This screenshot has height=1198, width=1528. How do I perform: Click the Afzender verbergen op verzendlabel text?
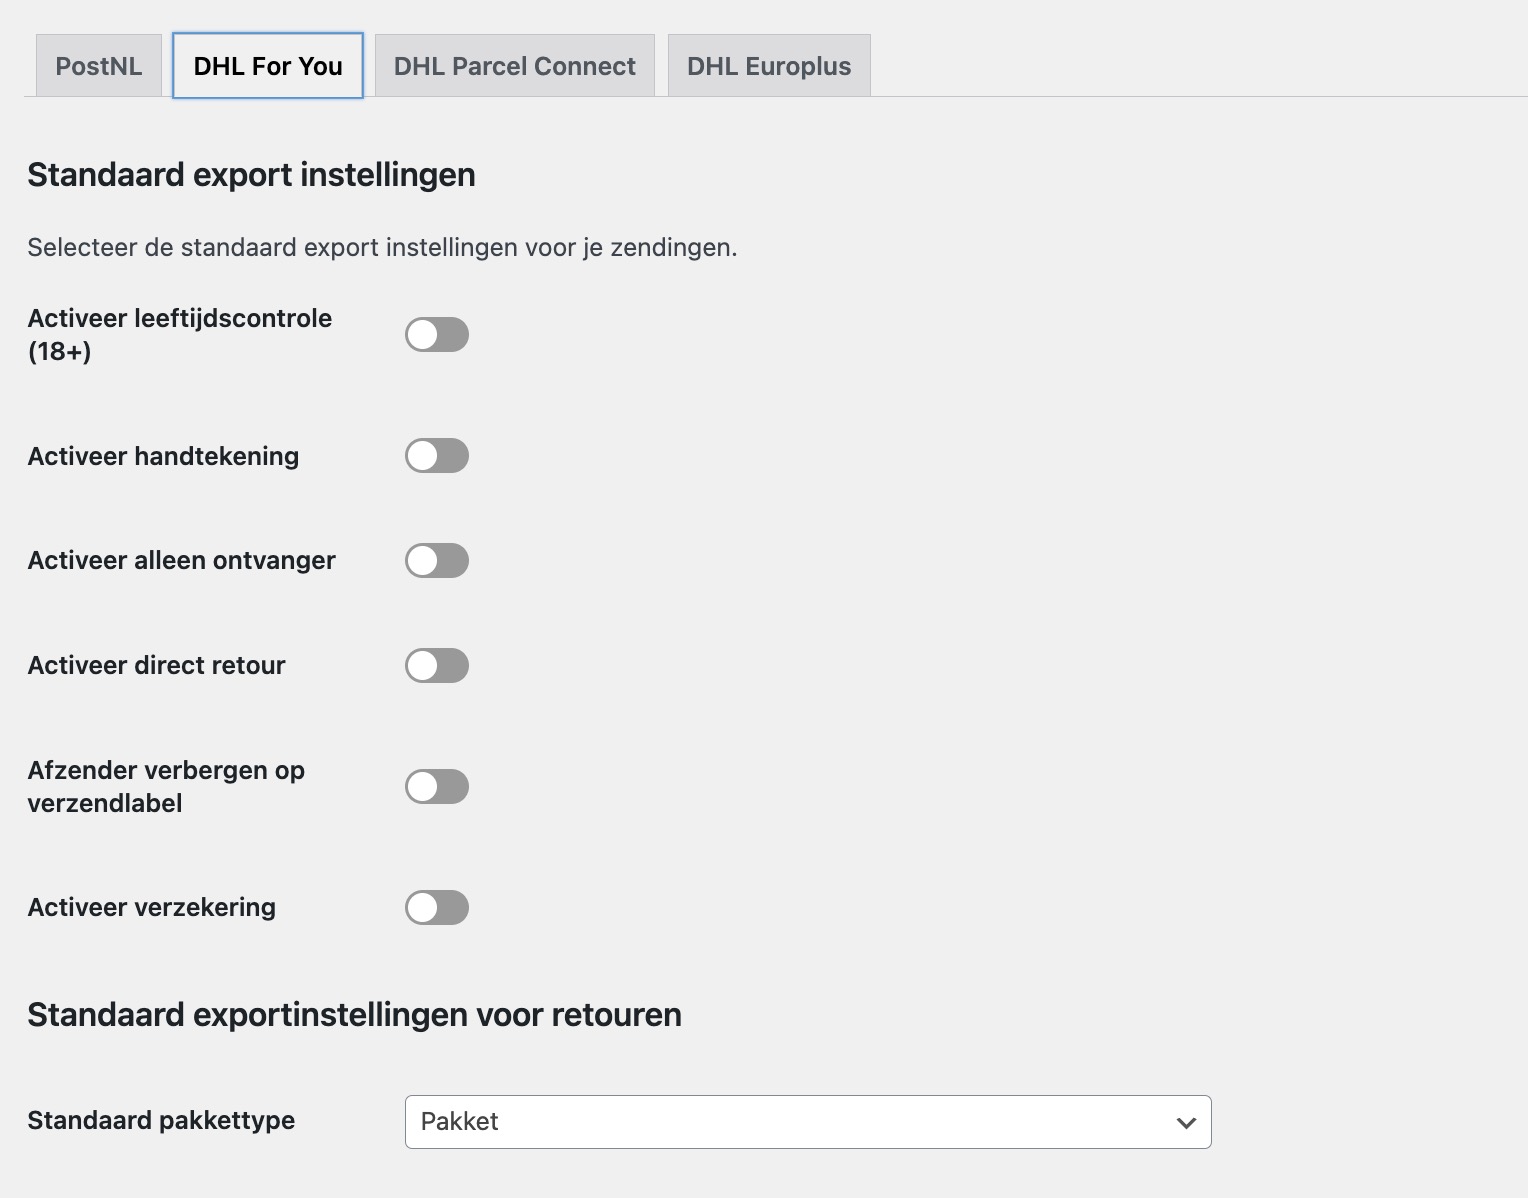pos(166,786)
